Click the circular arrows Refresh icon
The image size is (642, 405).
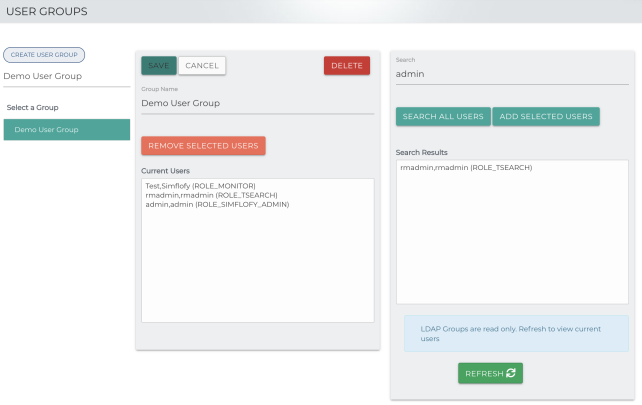pyautogui.click(x=510, y=373)
